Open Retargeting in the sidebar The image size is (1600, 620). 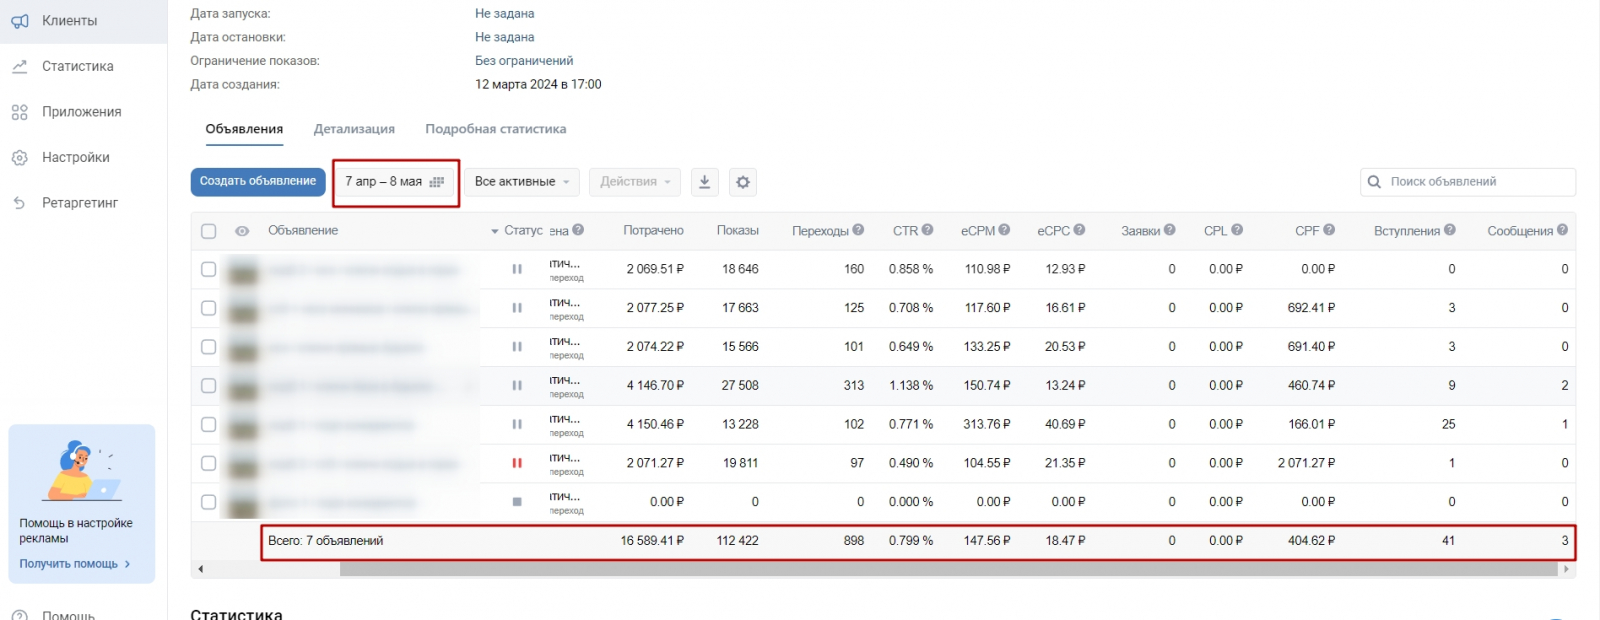click(x=80, y=203)
